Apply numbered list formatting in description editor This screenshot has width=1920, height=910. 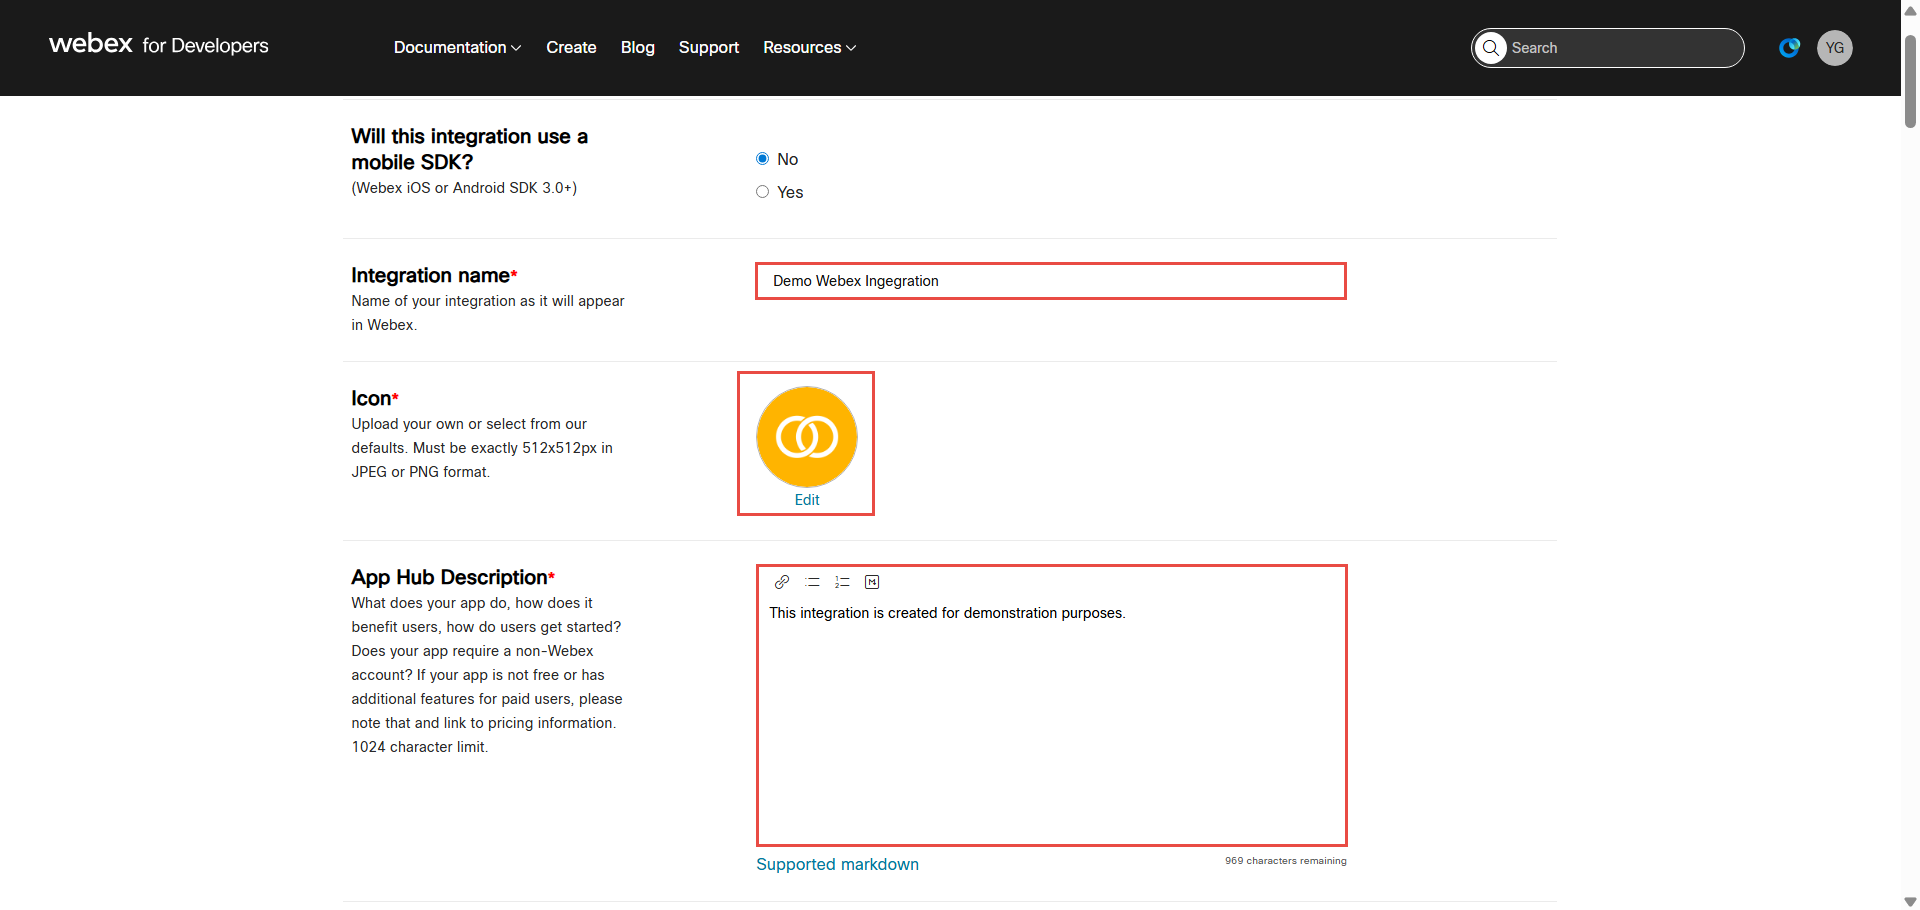[x=842, y=582]
